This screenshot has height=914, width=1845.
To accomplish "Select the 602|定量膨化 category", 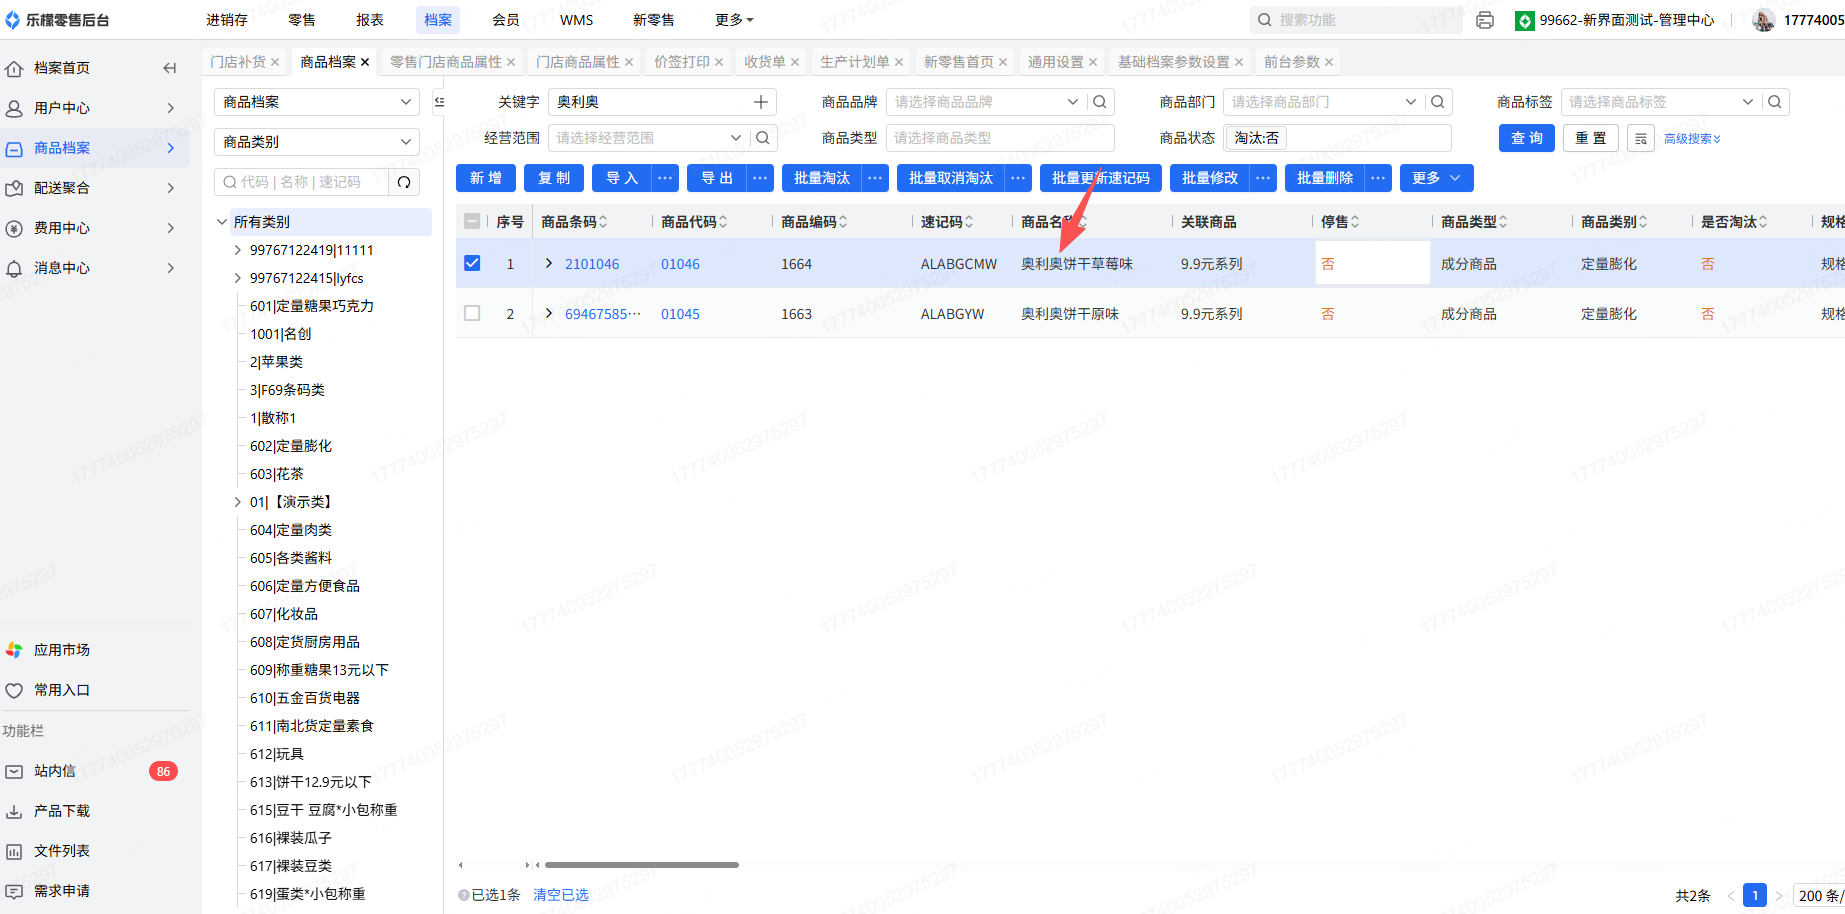I will tap(291, 446).
